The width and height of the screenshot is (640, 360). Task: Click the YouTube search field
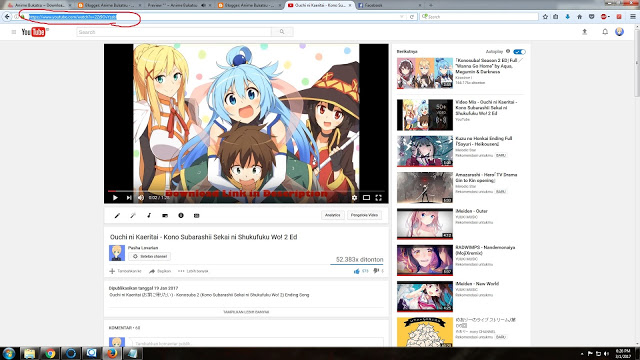(x=174, y=32)
